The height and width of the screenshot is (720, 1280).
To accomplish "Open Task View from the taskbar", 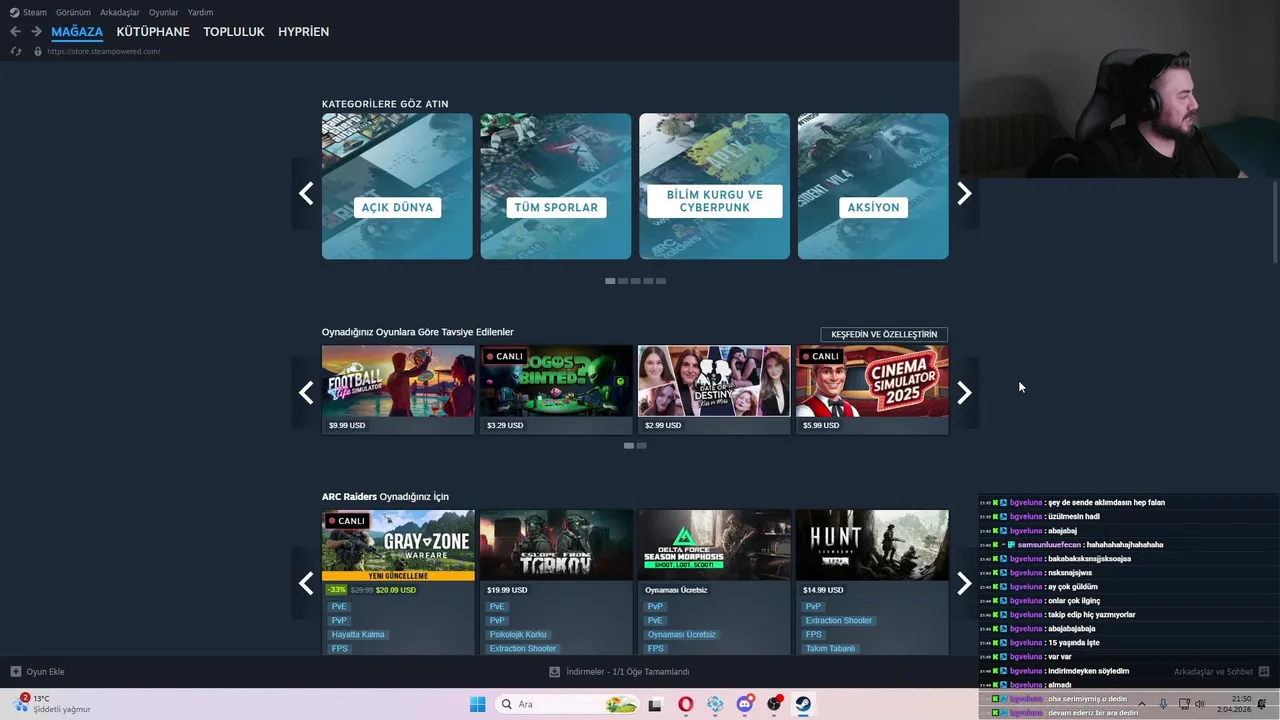I will [x=655, y=704].
